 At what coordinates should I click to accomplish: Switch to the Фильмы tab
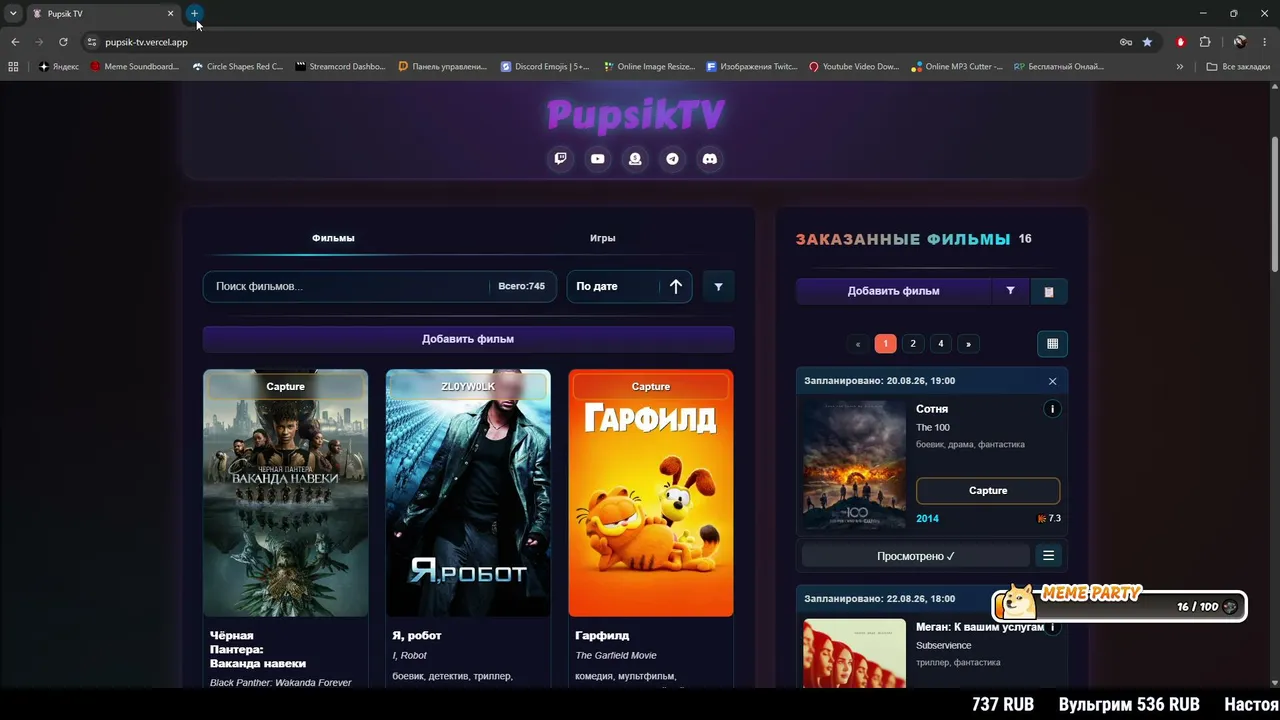pos(333,238)
